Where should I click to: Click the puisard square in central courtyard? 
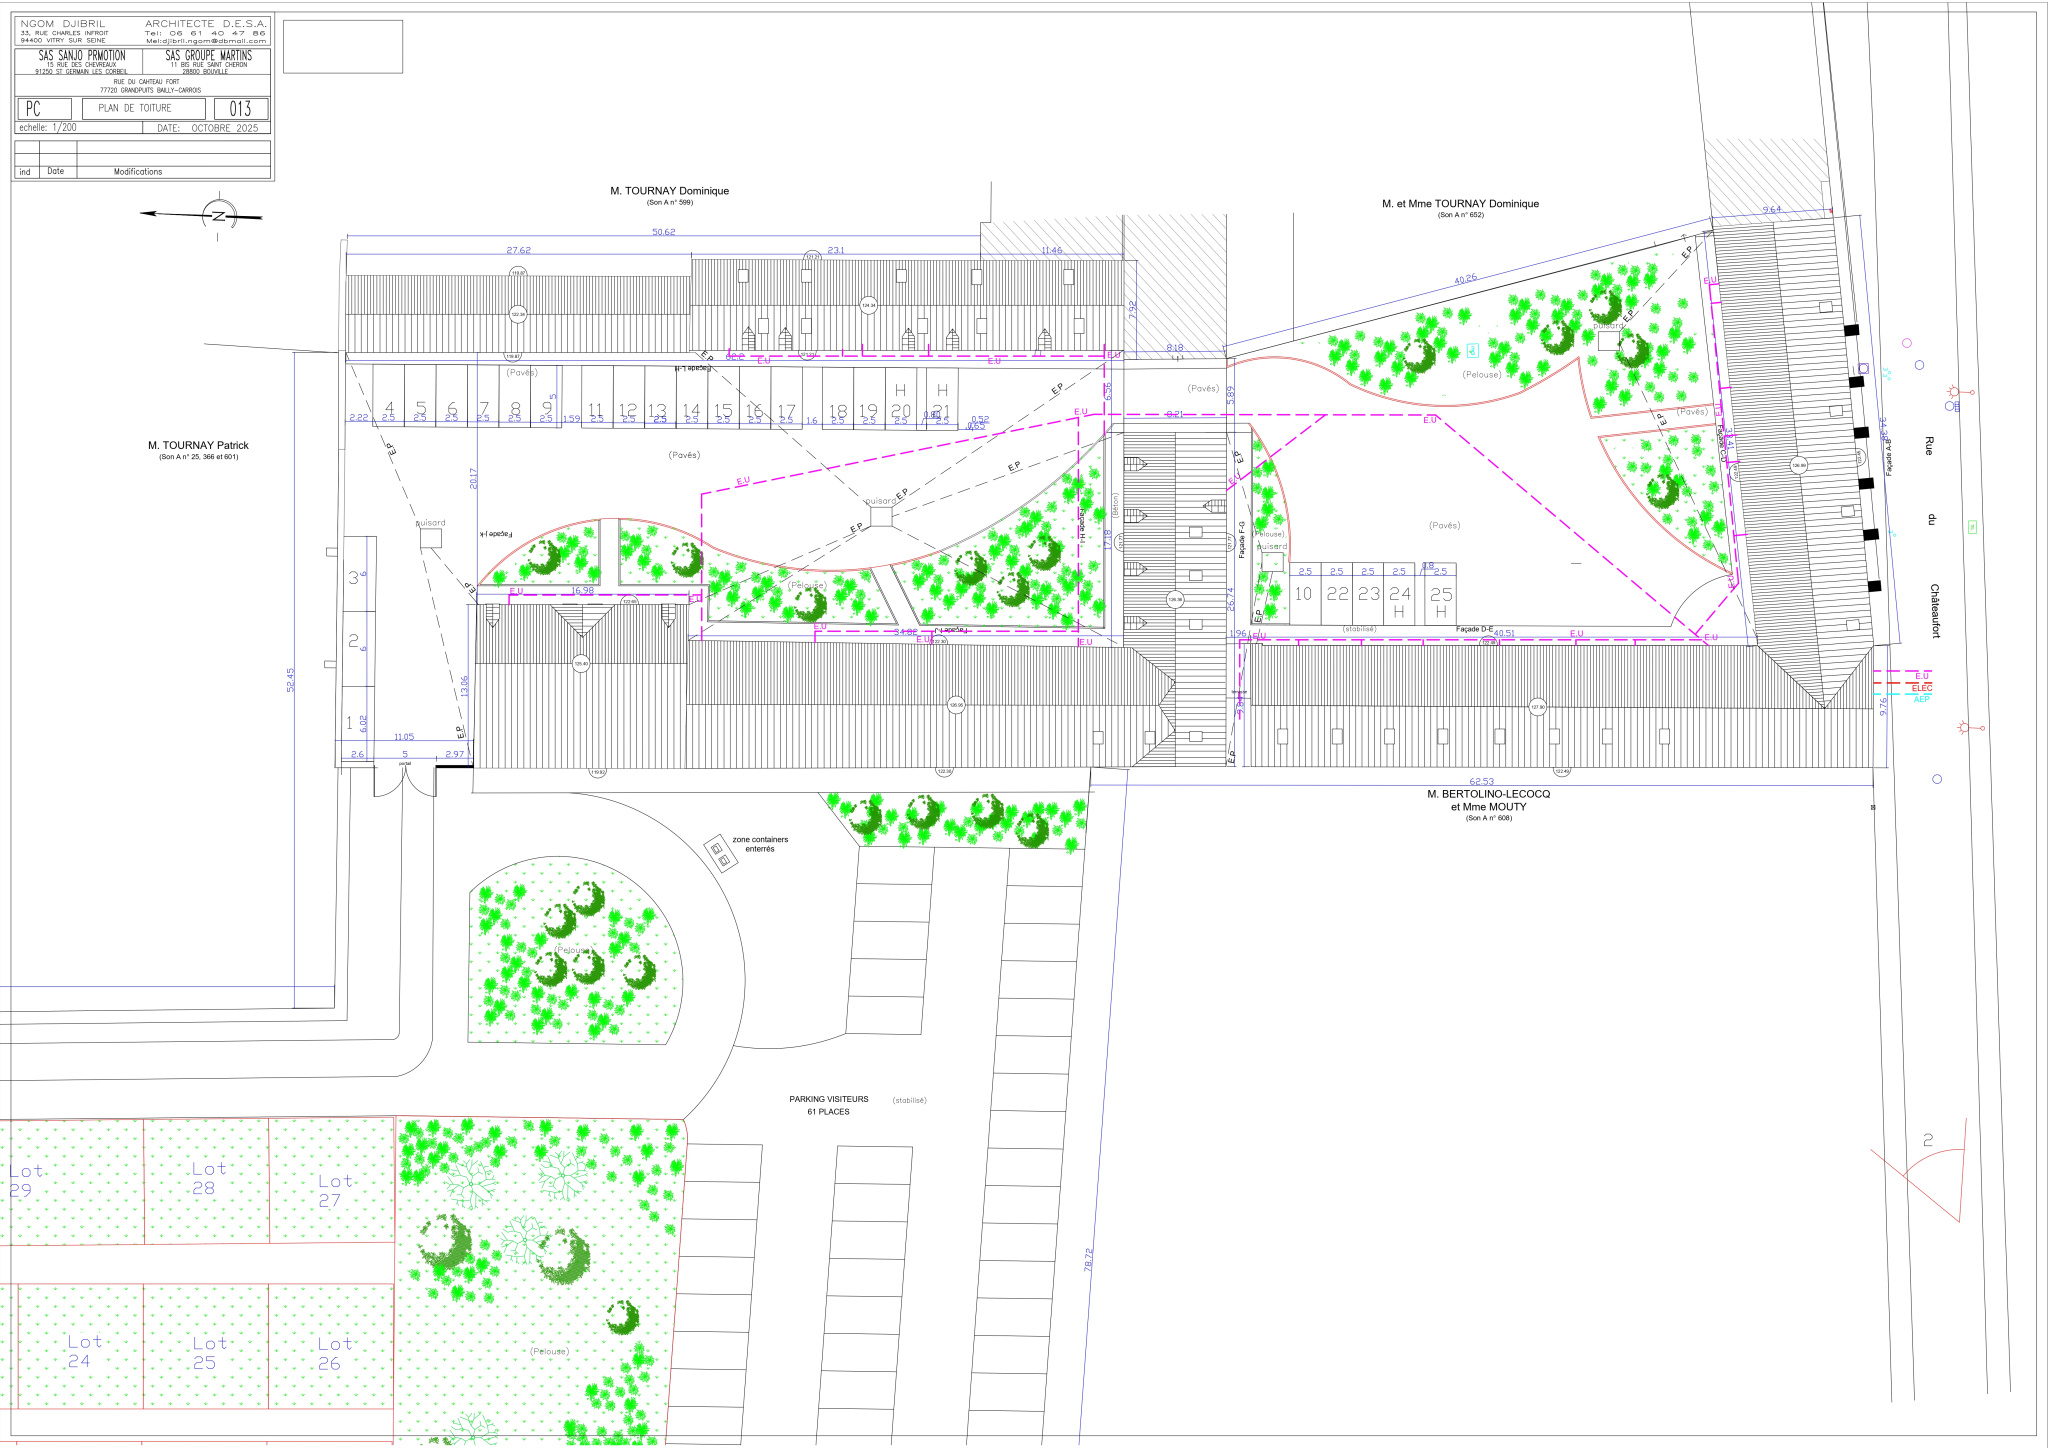(x=880, y=516)
